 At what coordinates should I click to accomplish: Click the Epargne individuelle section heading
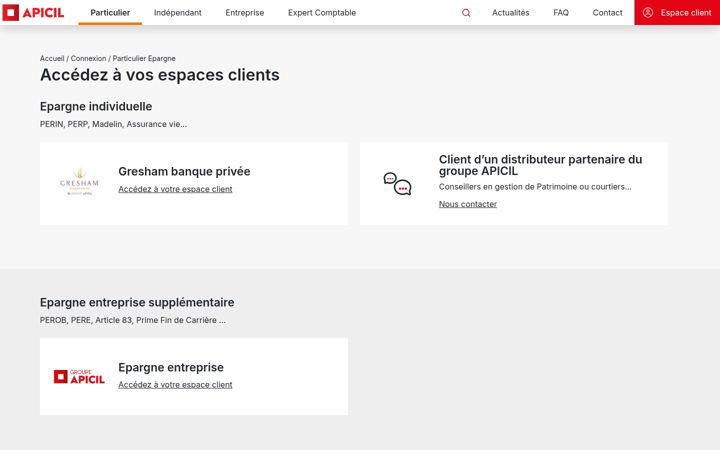(x=96, y=107)
